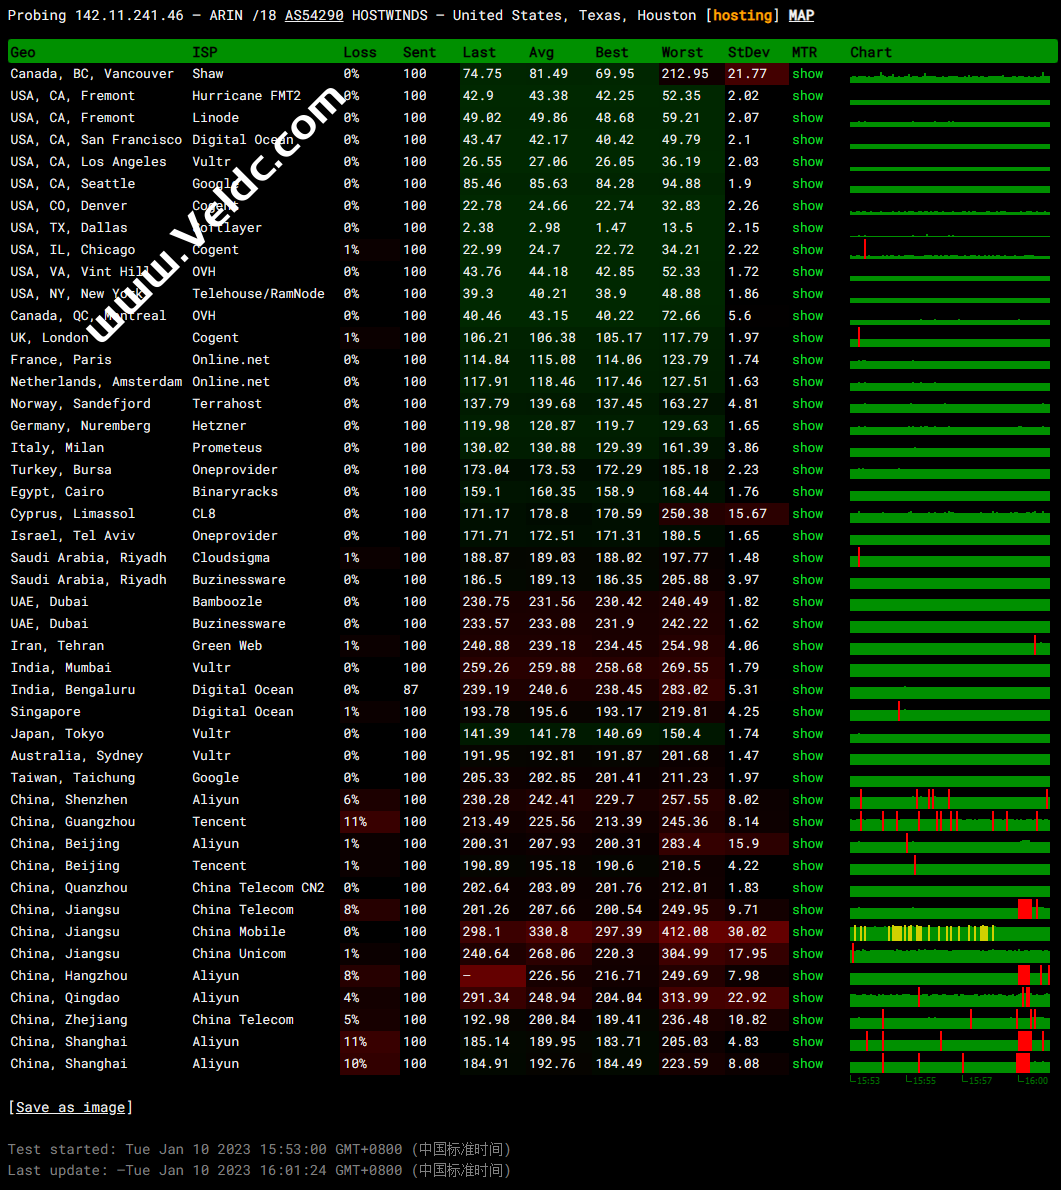Screen dimensions: 1061x1190
Task: Click the Loss column header
Action: (x=360, y=52)
